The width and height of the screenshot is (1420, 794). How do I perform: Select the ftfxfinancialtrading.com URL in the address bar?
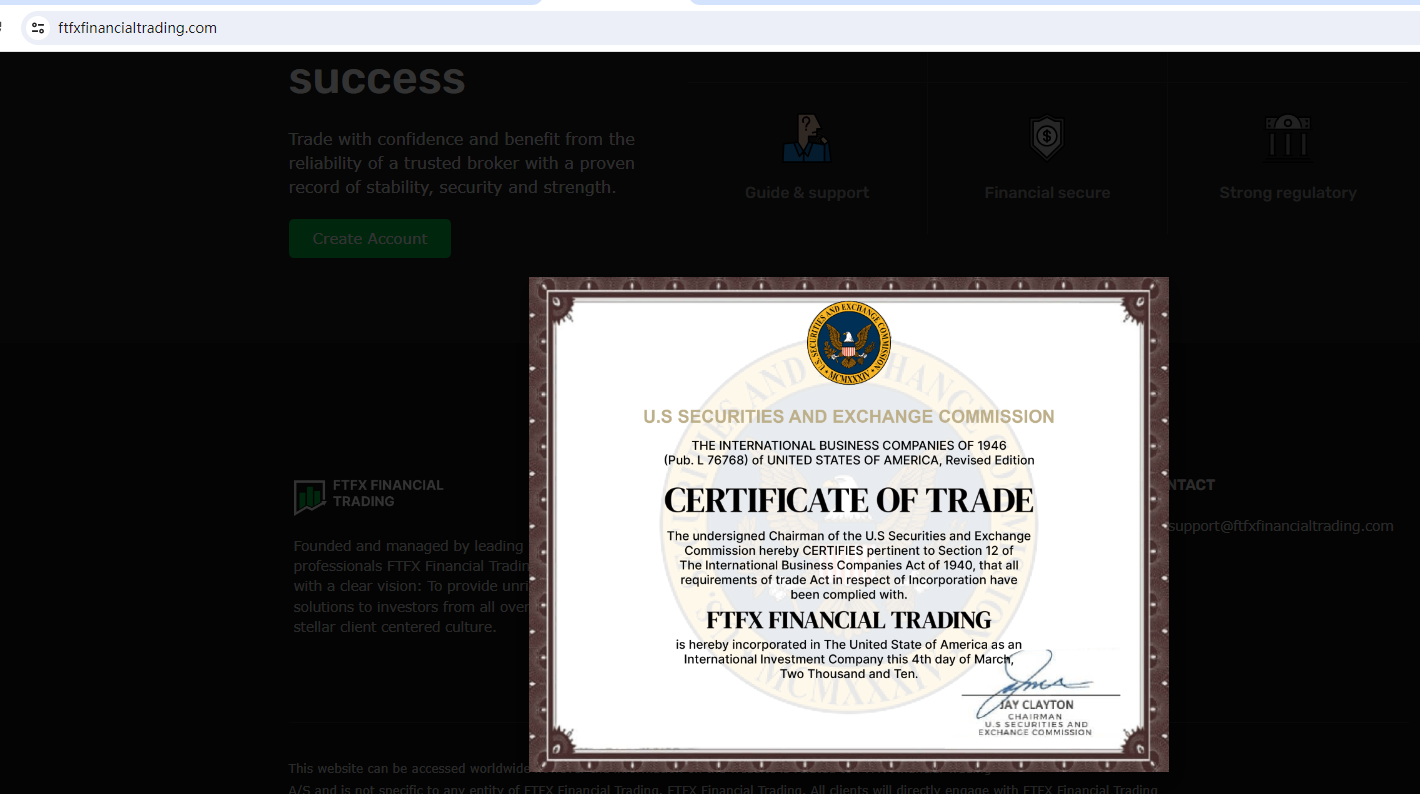[137, 28]
